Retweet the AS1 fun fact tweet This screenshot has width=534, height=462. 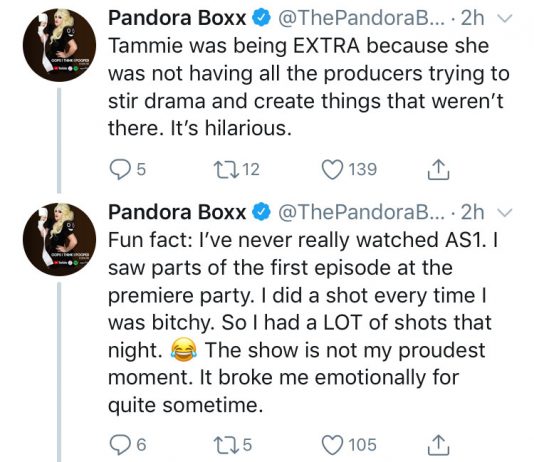point(221,445)
